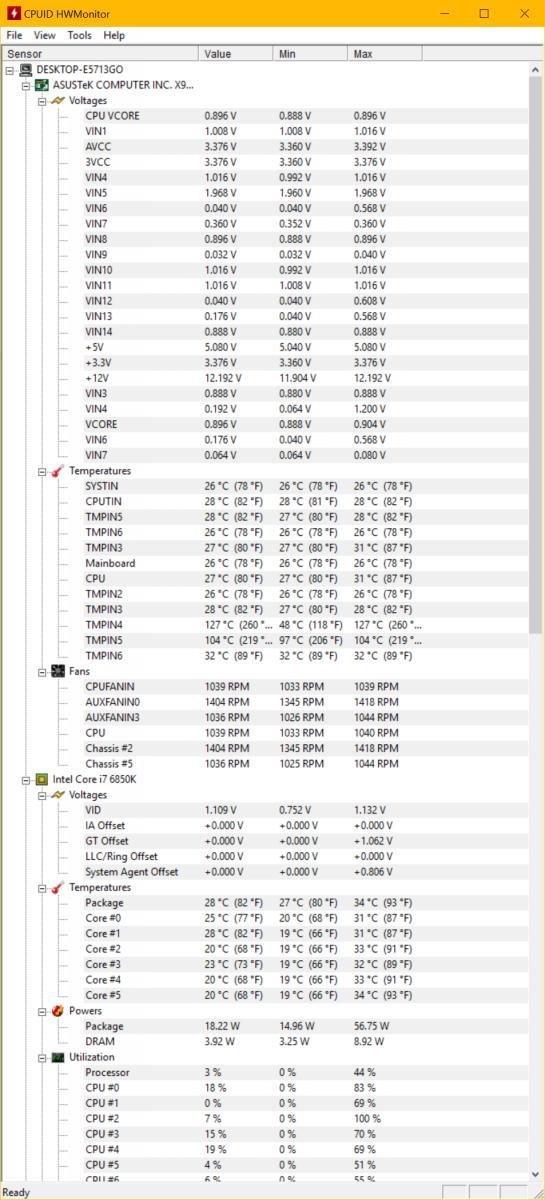Click the Value column header

236,54
